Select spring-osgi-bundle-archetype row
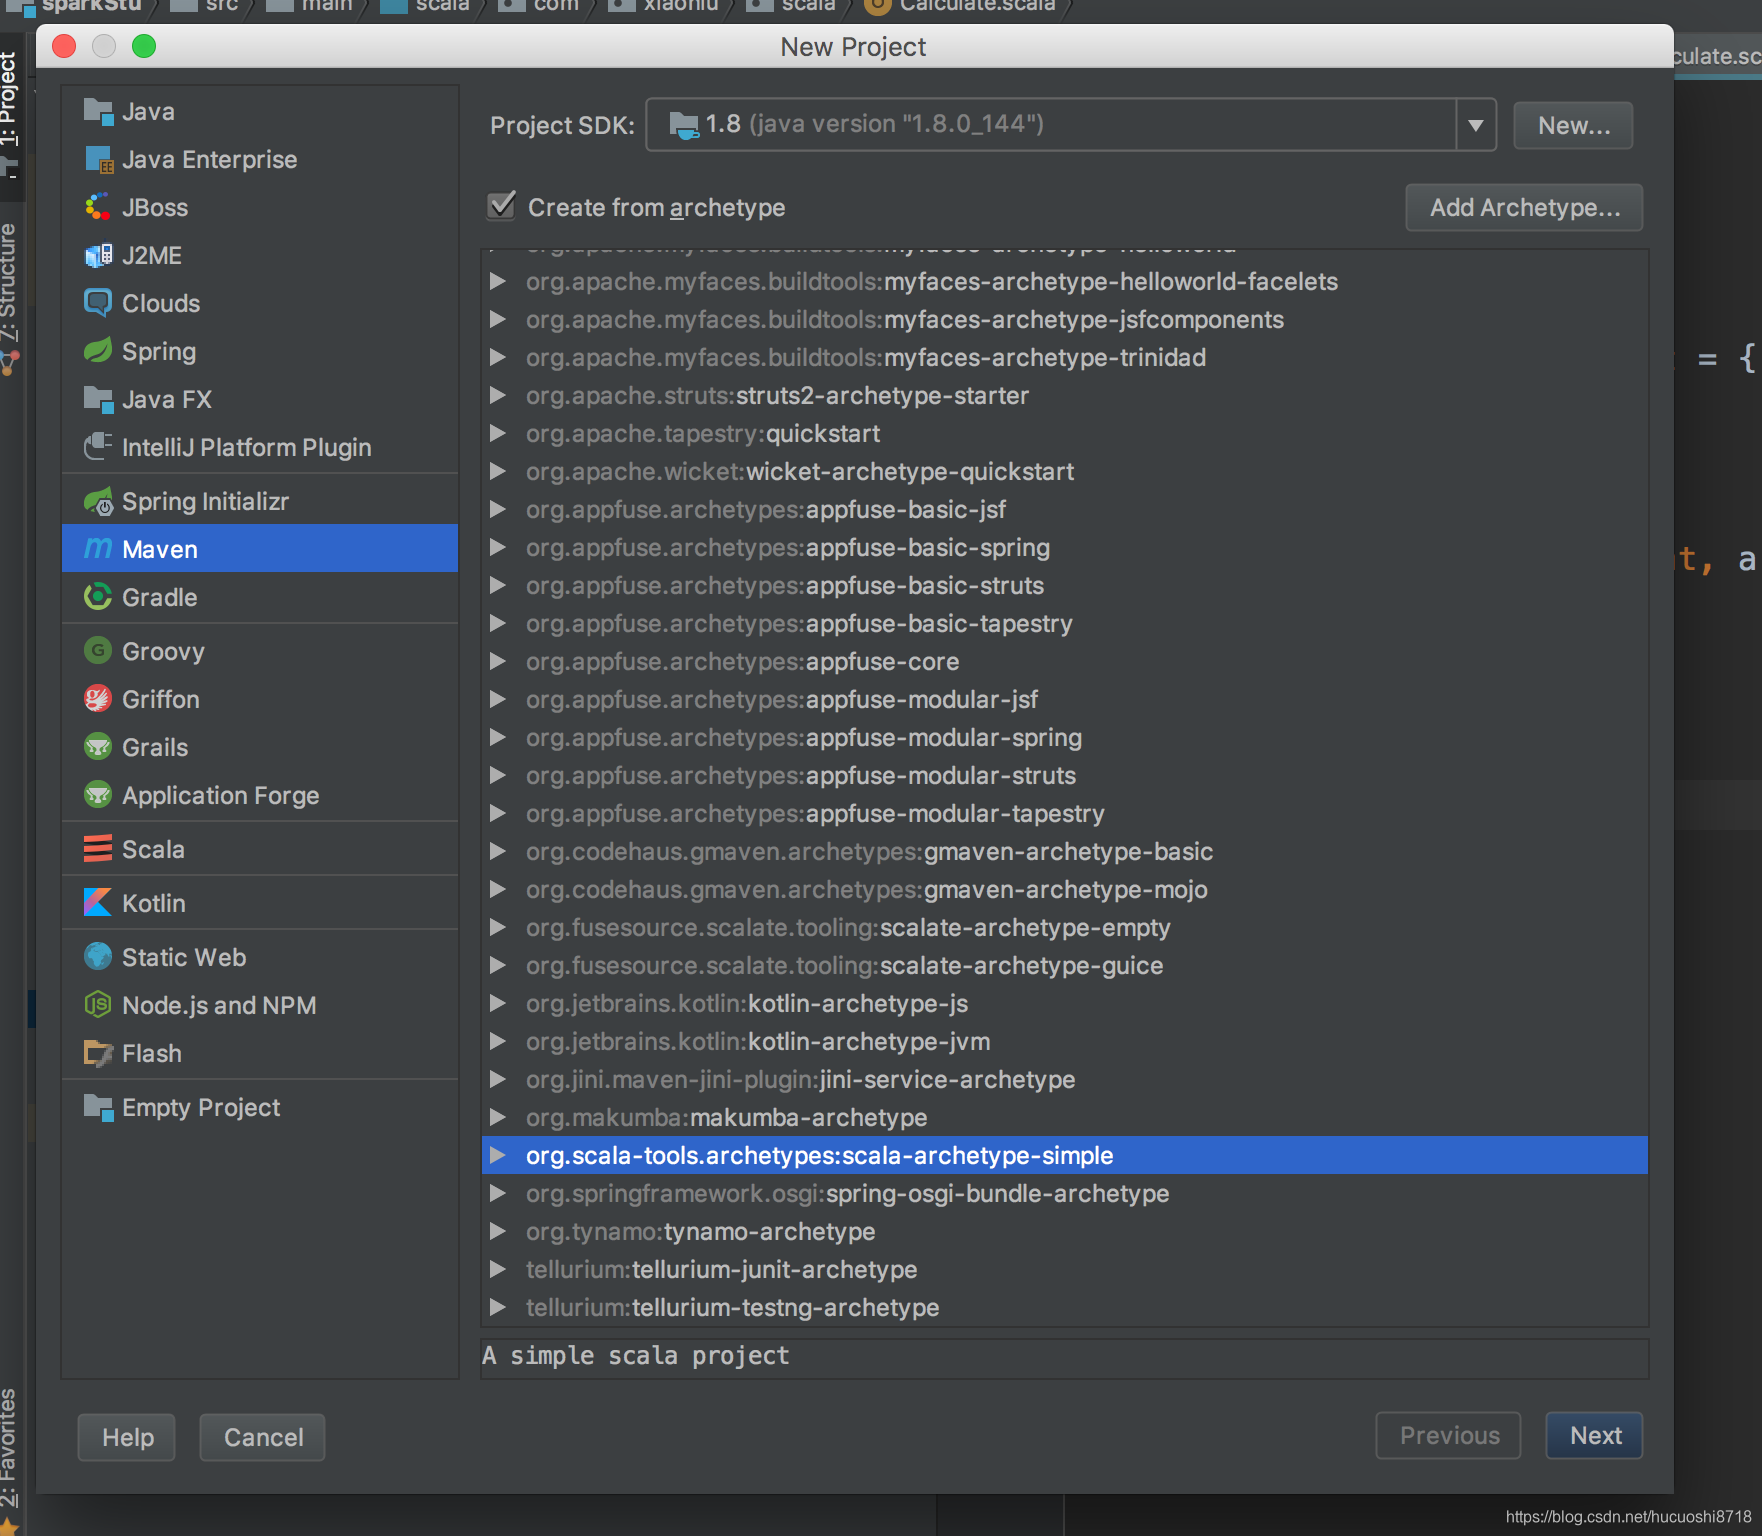Image resolution: width=1762 pixels, height=1536 pixels. [1064, 1194]
